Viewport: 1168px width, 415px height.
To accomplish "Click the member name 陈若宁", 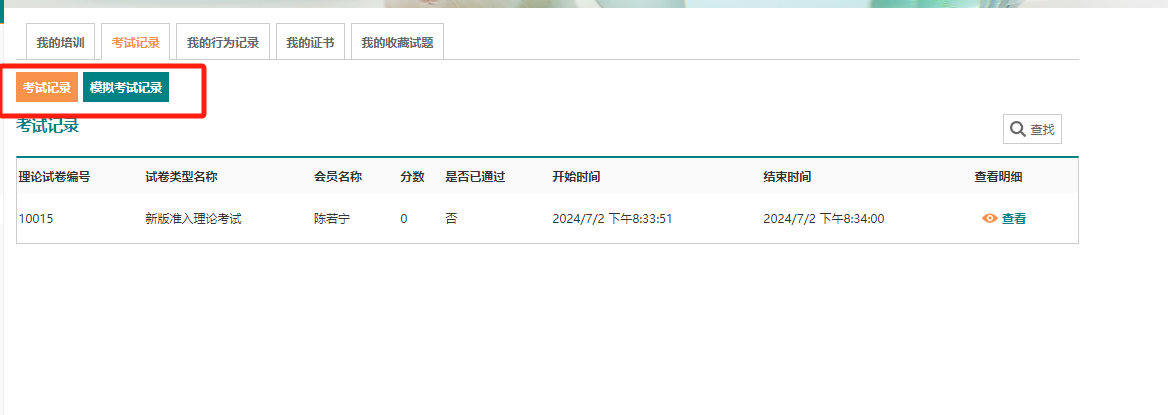I will pyautogui.click(x=331, y=219).
